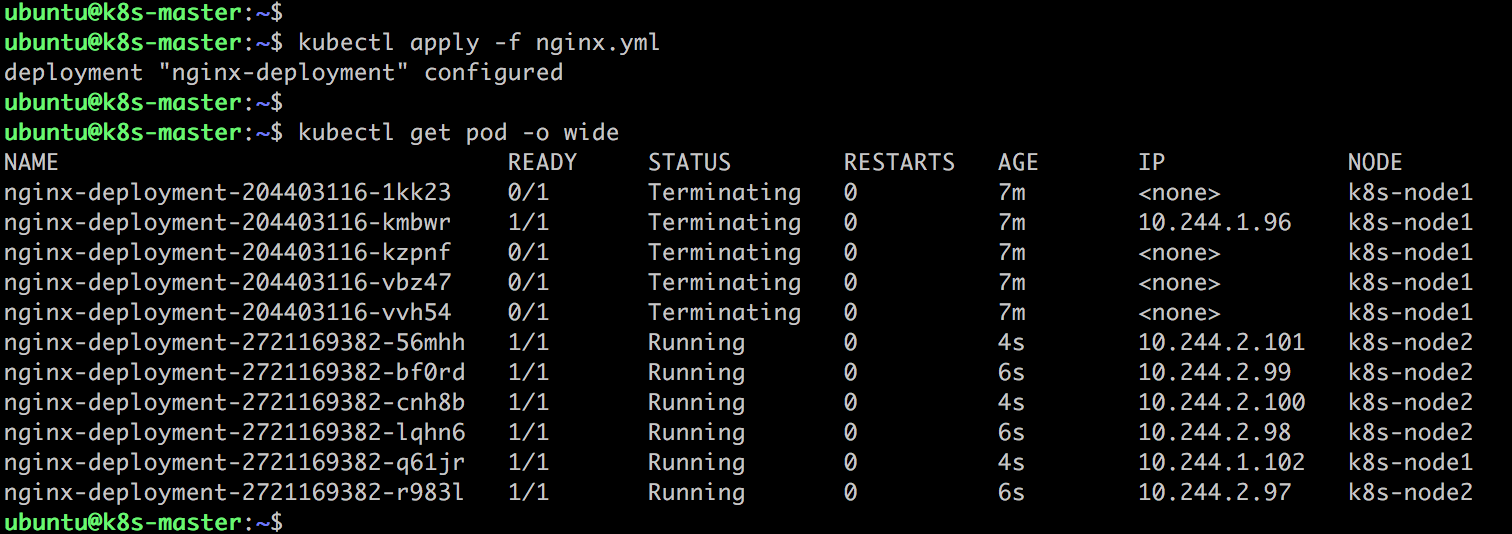Image resolution: width=1512 pixels, height=534 pixels.
Task: Select pod name nginx-deployment-204403116-kzpnf
Action: 228,252
